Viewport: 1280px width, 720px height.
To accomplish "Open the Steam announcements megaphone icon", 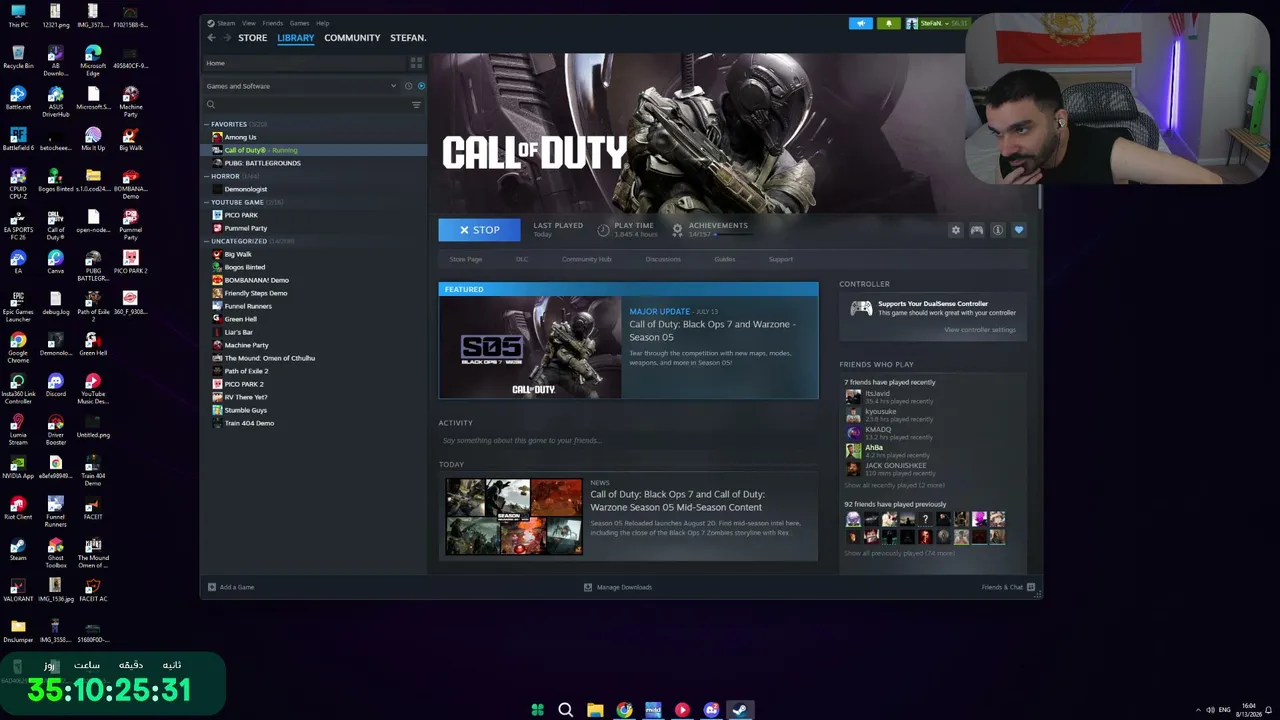I will pos(861,23).
